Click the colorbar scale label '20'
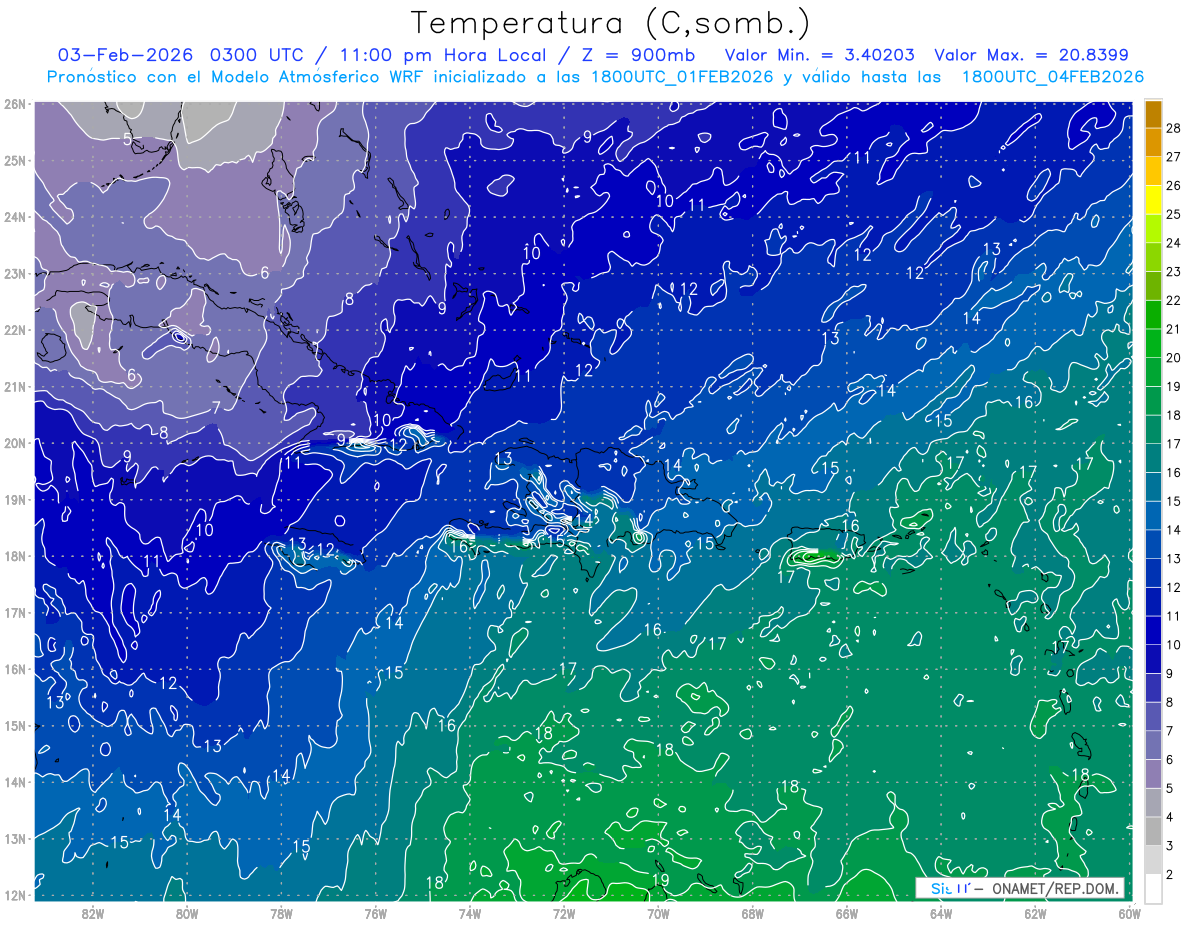The width and height of the screenshot is (1200, 927). (x=1173, y=358)
